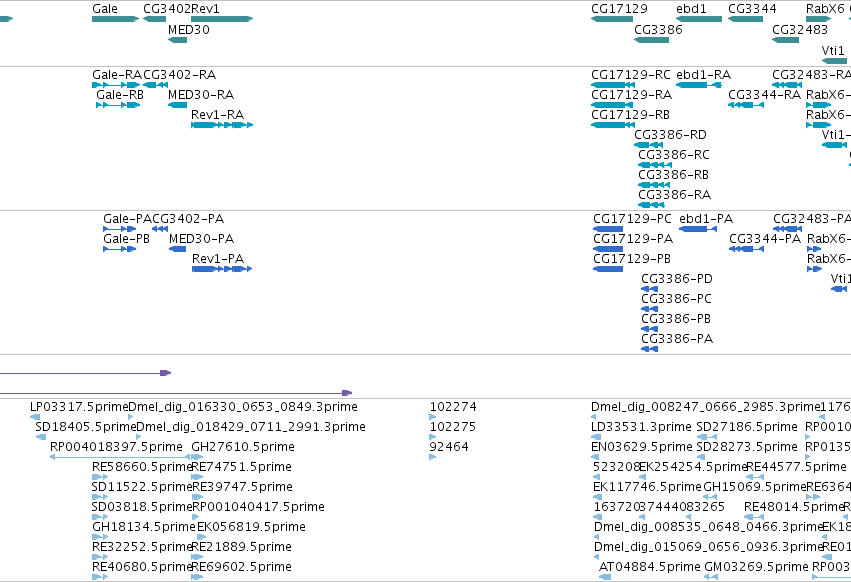851x582 pixels.
Task: Select the GH18134.5prime EST label
Action: click(144, 527)
